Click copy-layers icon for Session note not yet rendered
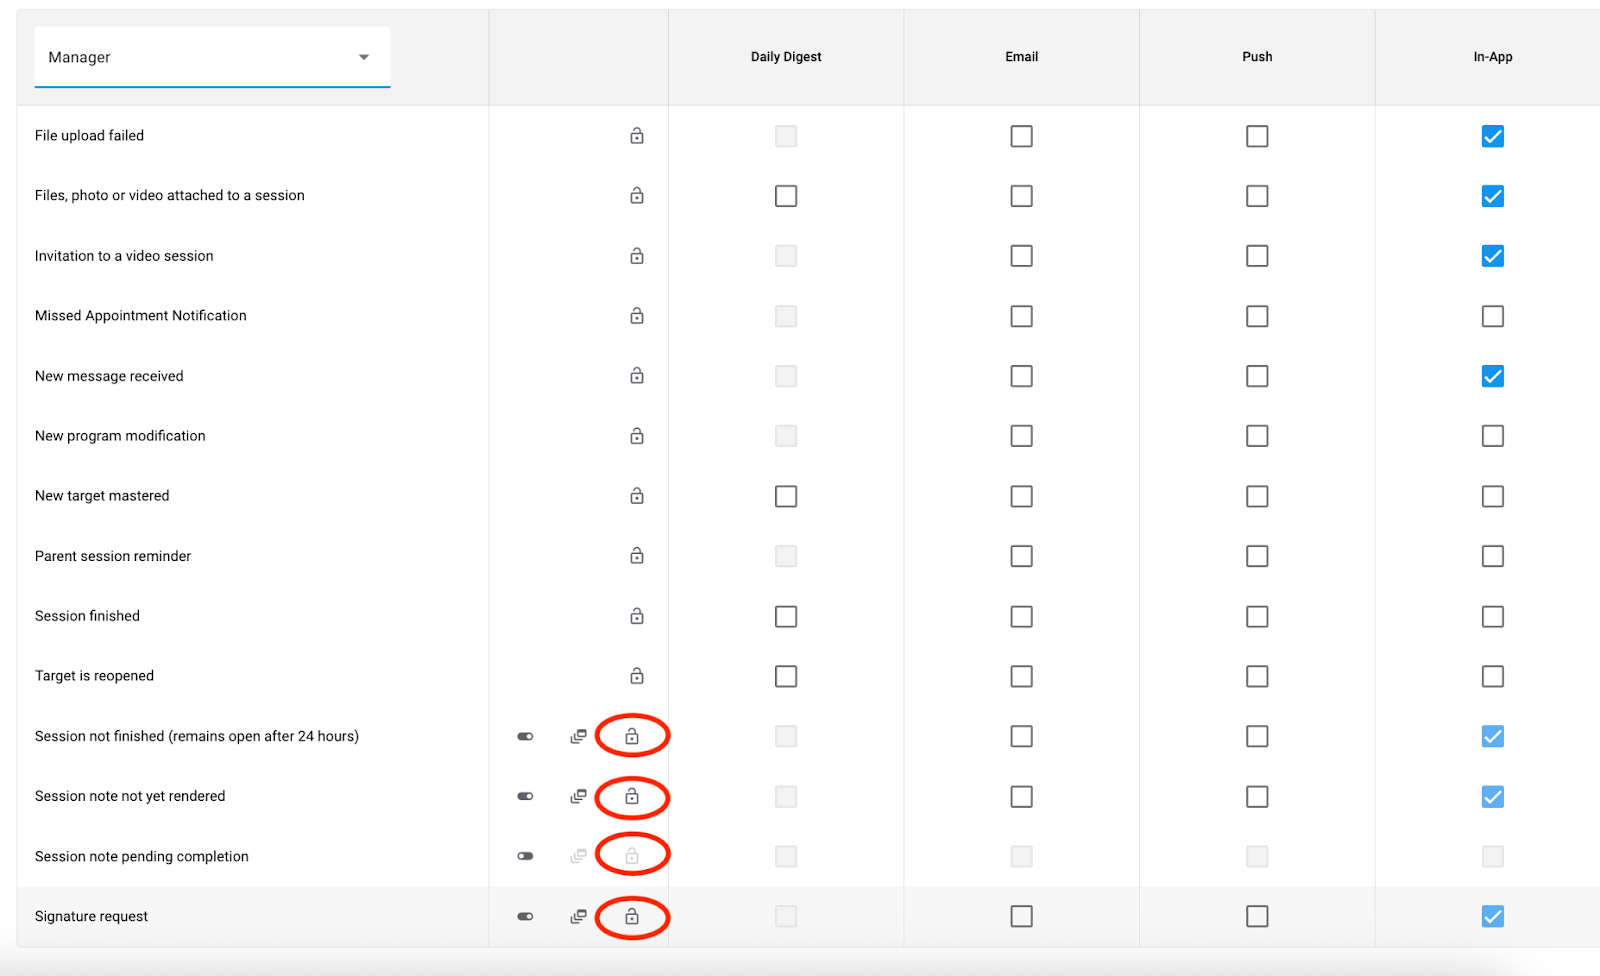1600x976 pixels. [578, 797]
